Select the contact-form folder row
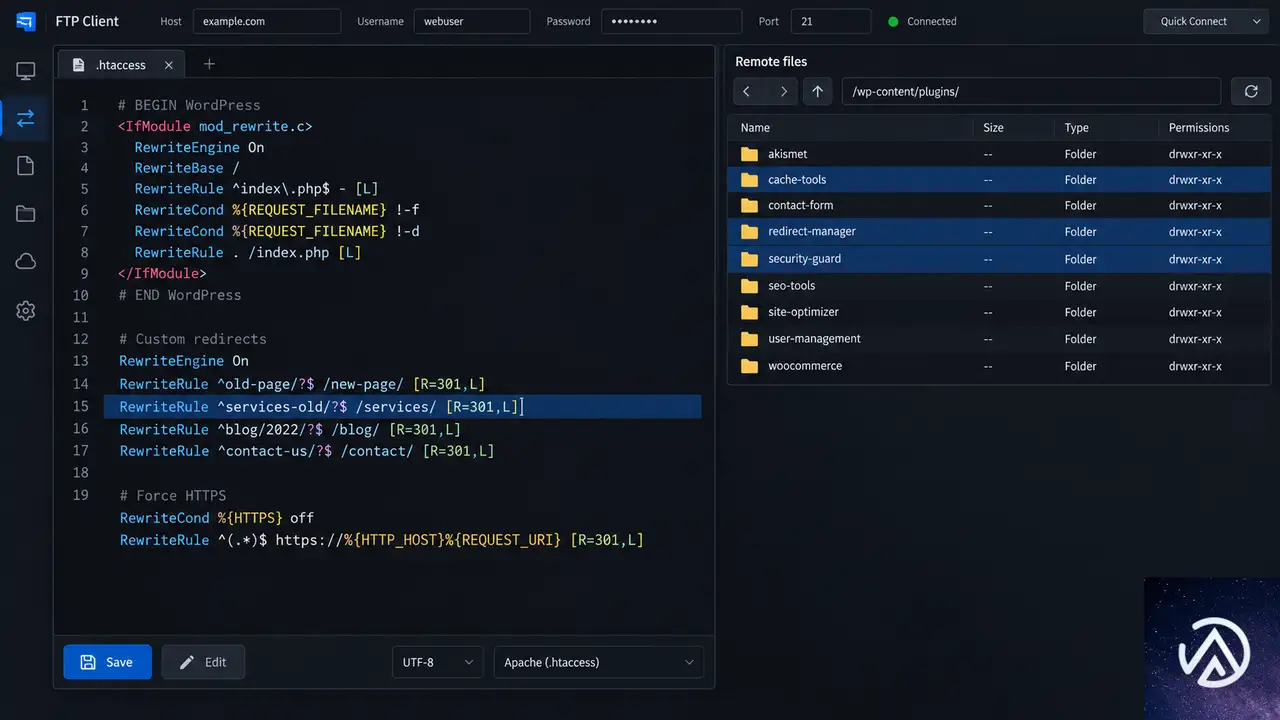 [999, 205]
